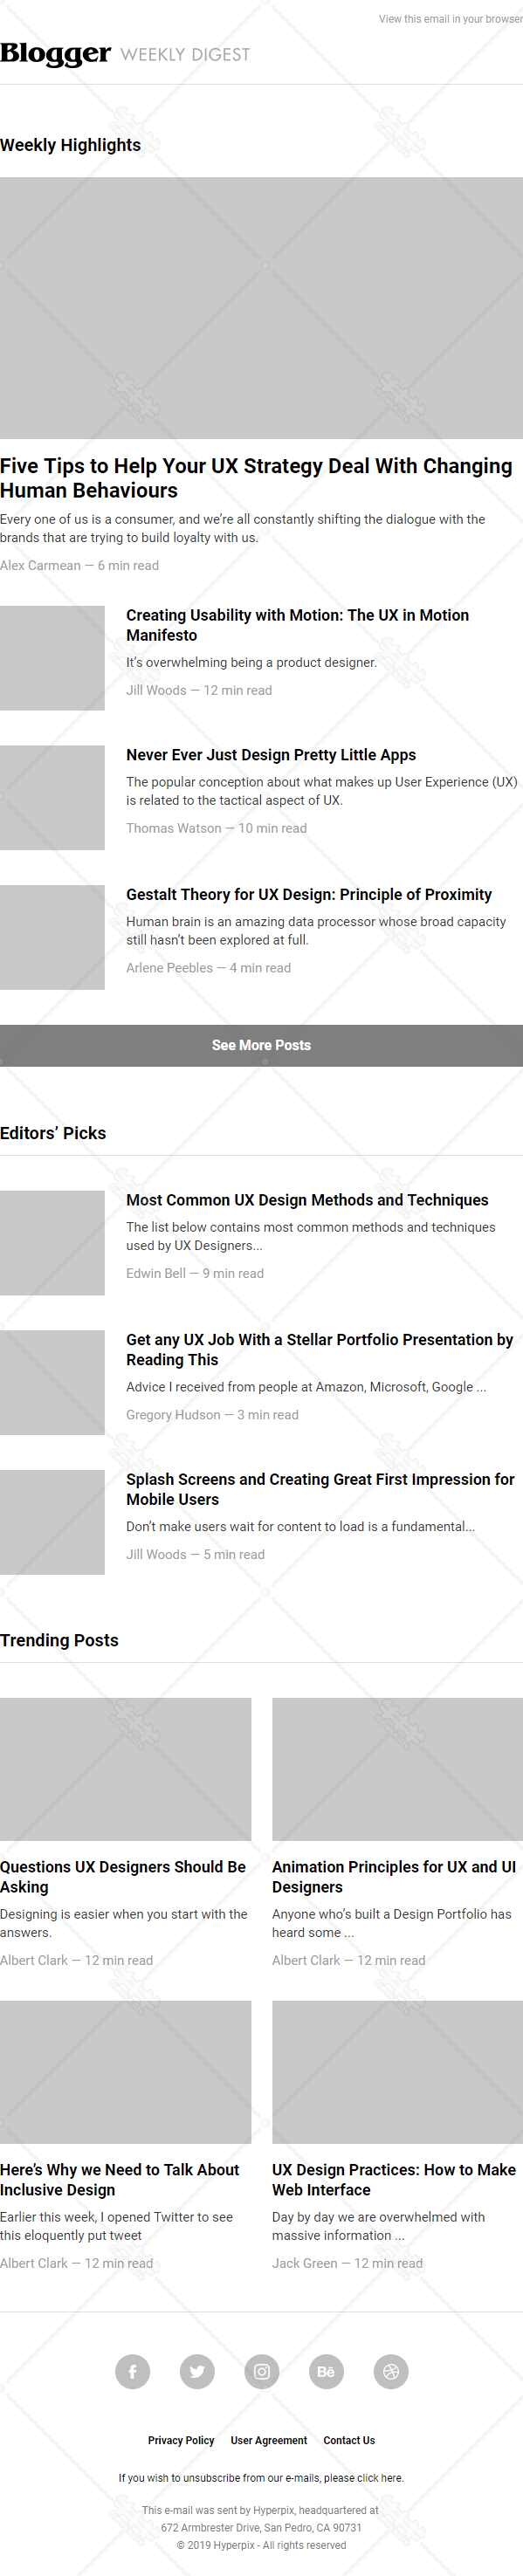Screen dimensions: 523x2576
Task: Click the unsubscribe 'click here' link
Action: (x=380, y=2478)
